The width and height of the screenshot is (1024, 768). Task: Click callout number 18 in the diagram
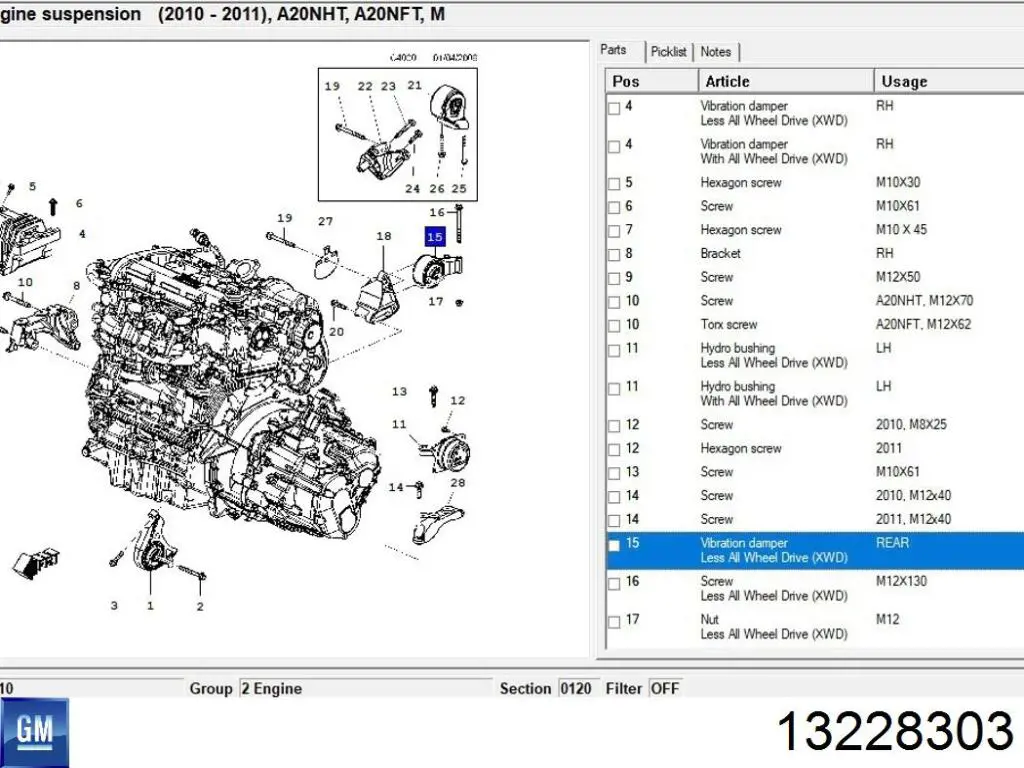tap(384, 236)
